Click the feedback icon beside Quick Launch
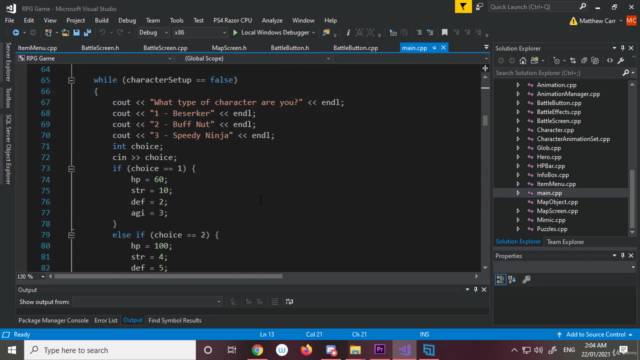Image resolution: width=640 pixels, height=360 pixels. pyautogui.click(x=479, y=7)
